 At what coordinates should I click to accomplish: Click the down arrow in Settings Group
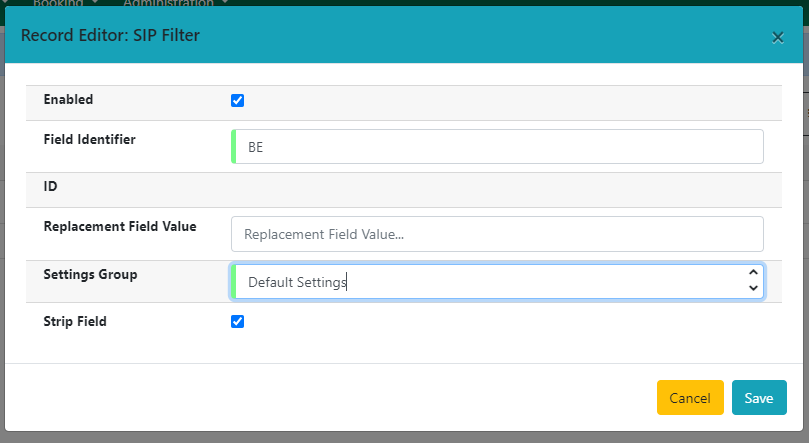[x=753, y=289]
